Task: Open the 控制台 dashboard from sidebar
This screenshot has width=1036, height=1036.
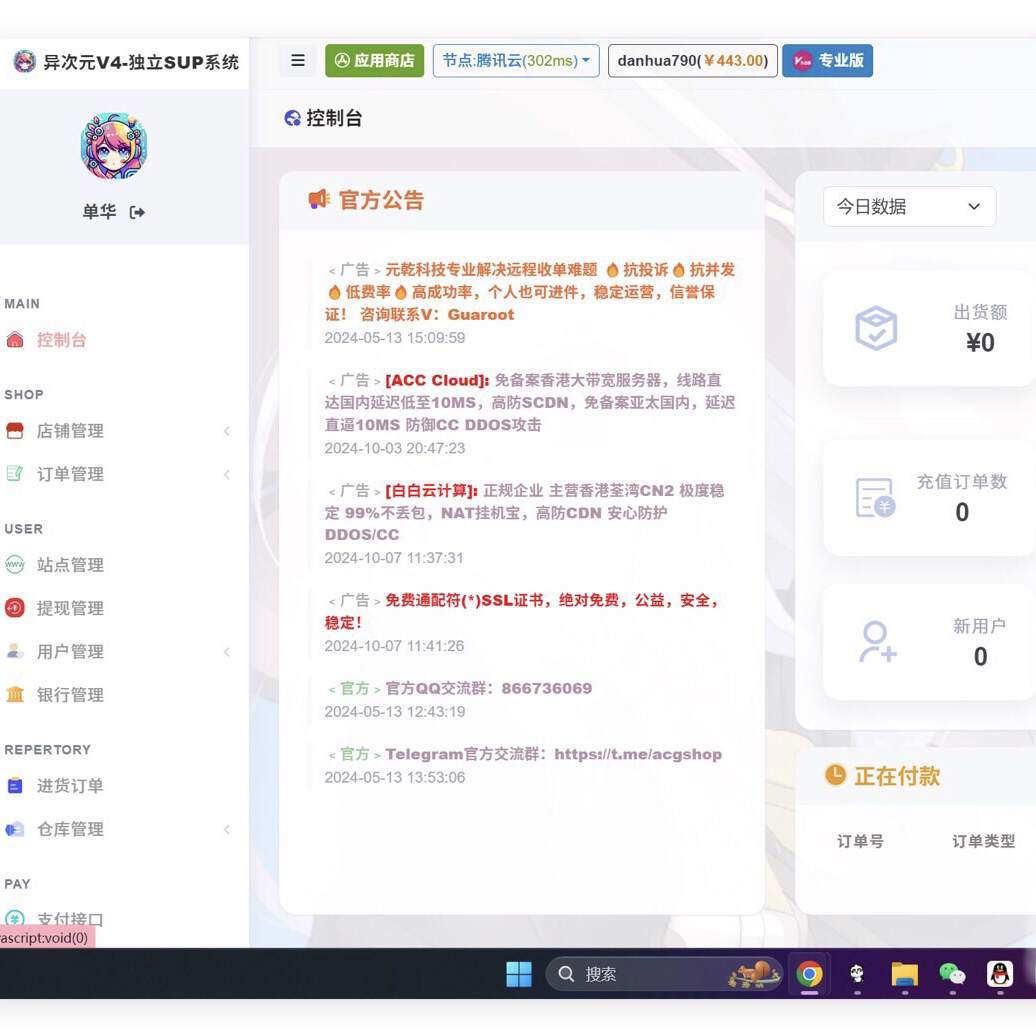Action: click(61, 339)
